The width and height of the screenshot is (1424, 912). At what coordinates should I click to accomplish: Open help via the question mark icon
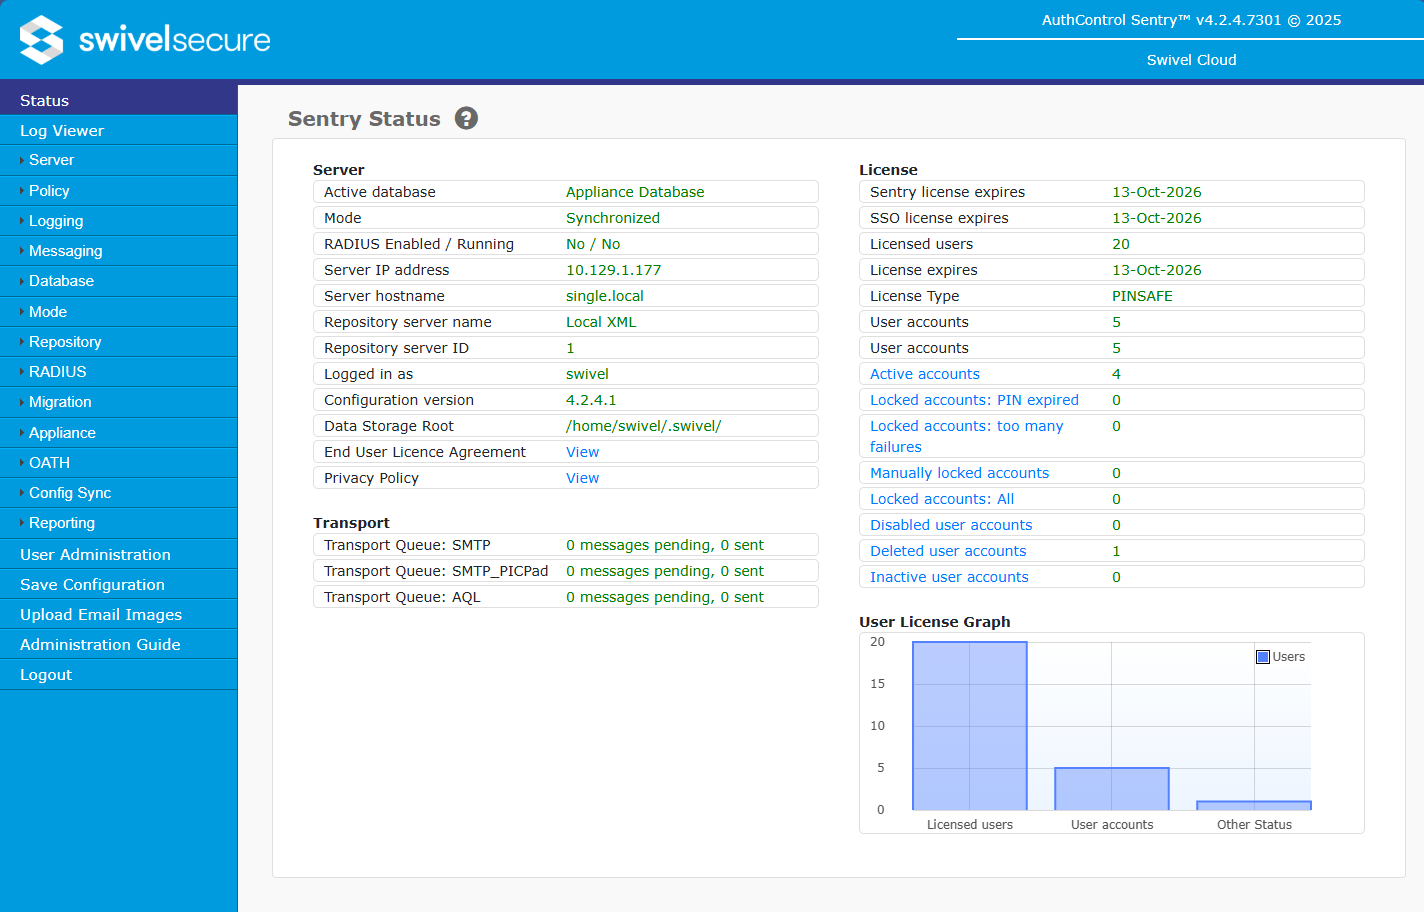pyautogui.click(x=466, y=118)
